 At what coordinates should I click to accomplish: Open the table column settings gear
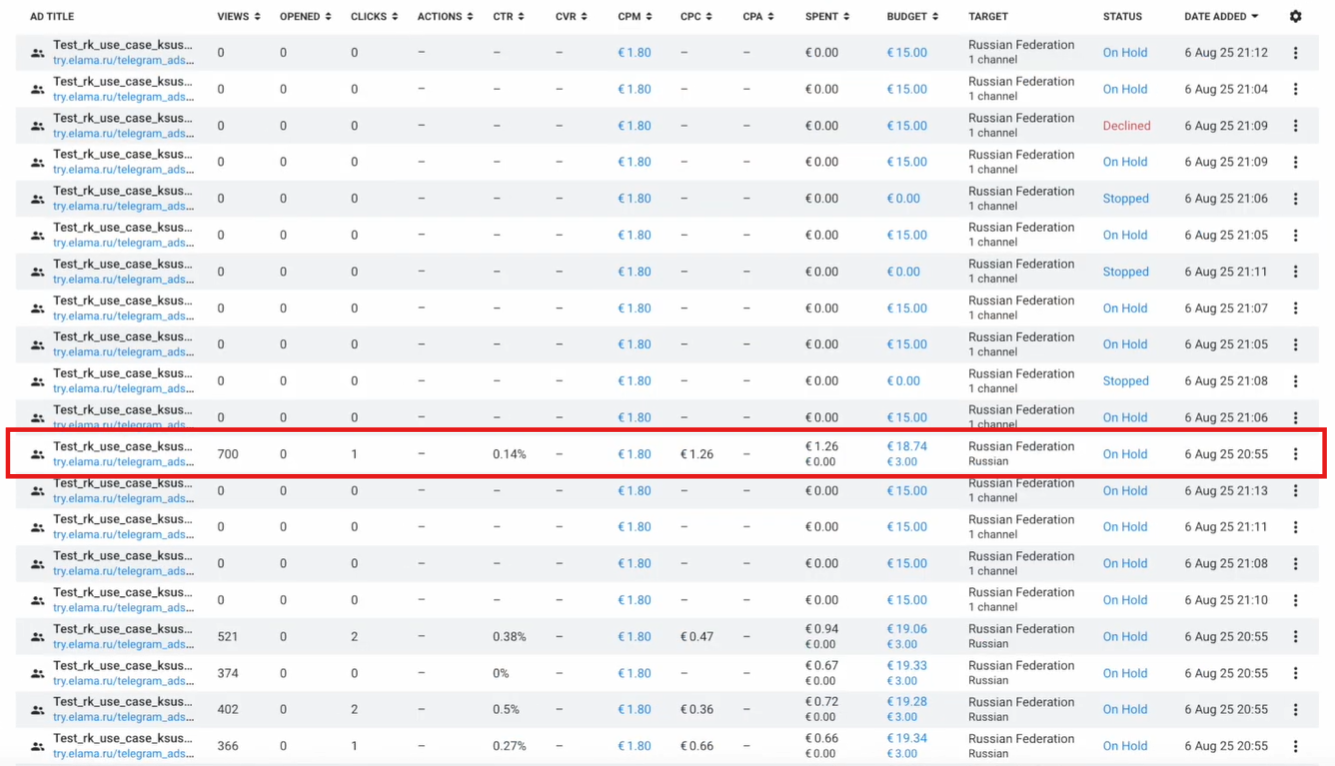[1295, 16]
